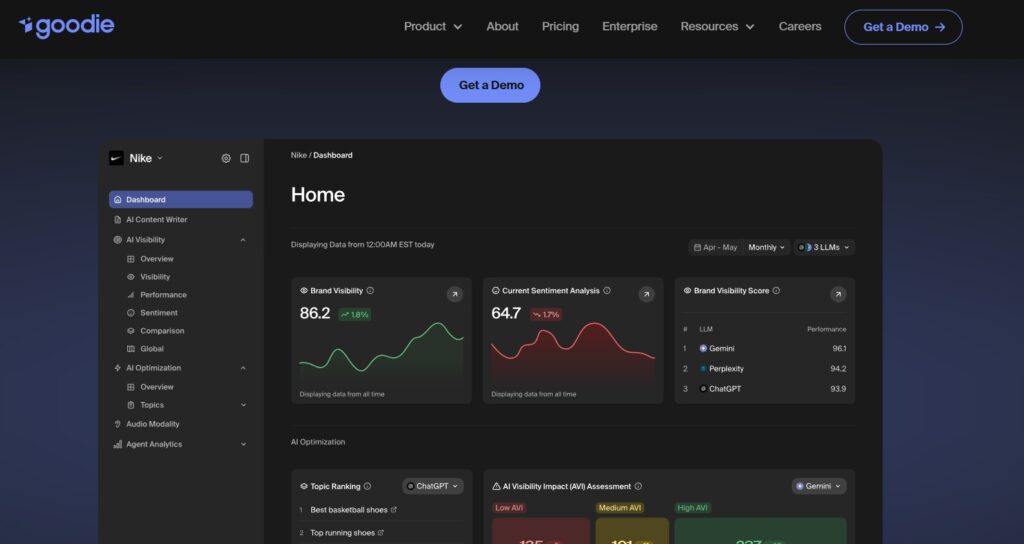Click the Sentiment smiley icon in sidebar
1024x544 pixels.
tap(131, 313)
